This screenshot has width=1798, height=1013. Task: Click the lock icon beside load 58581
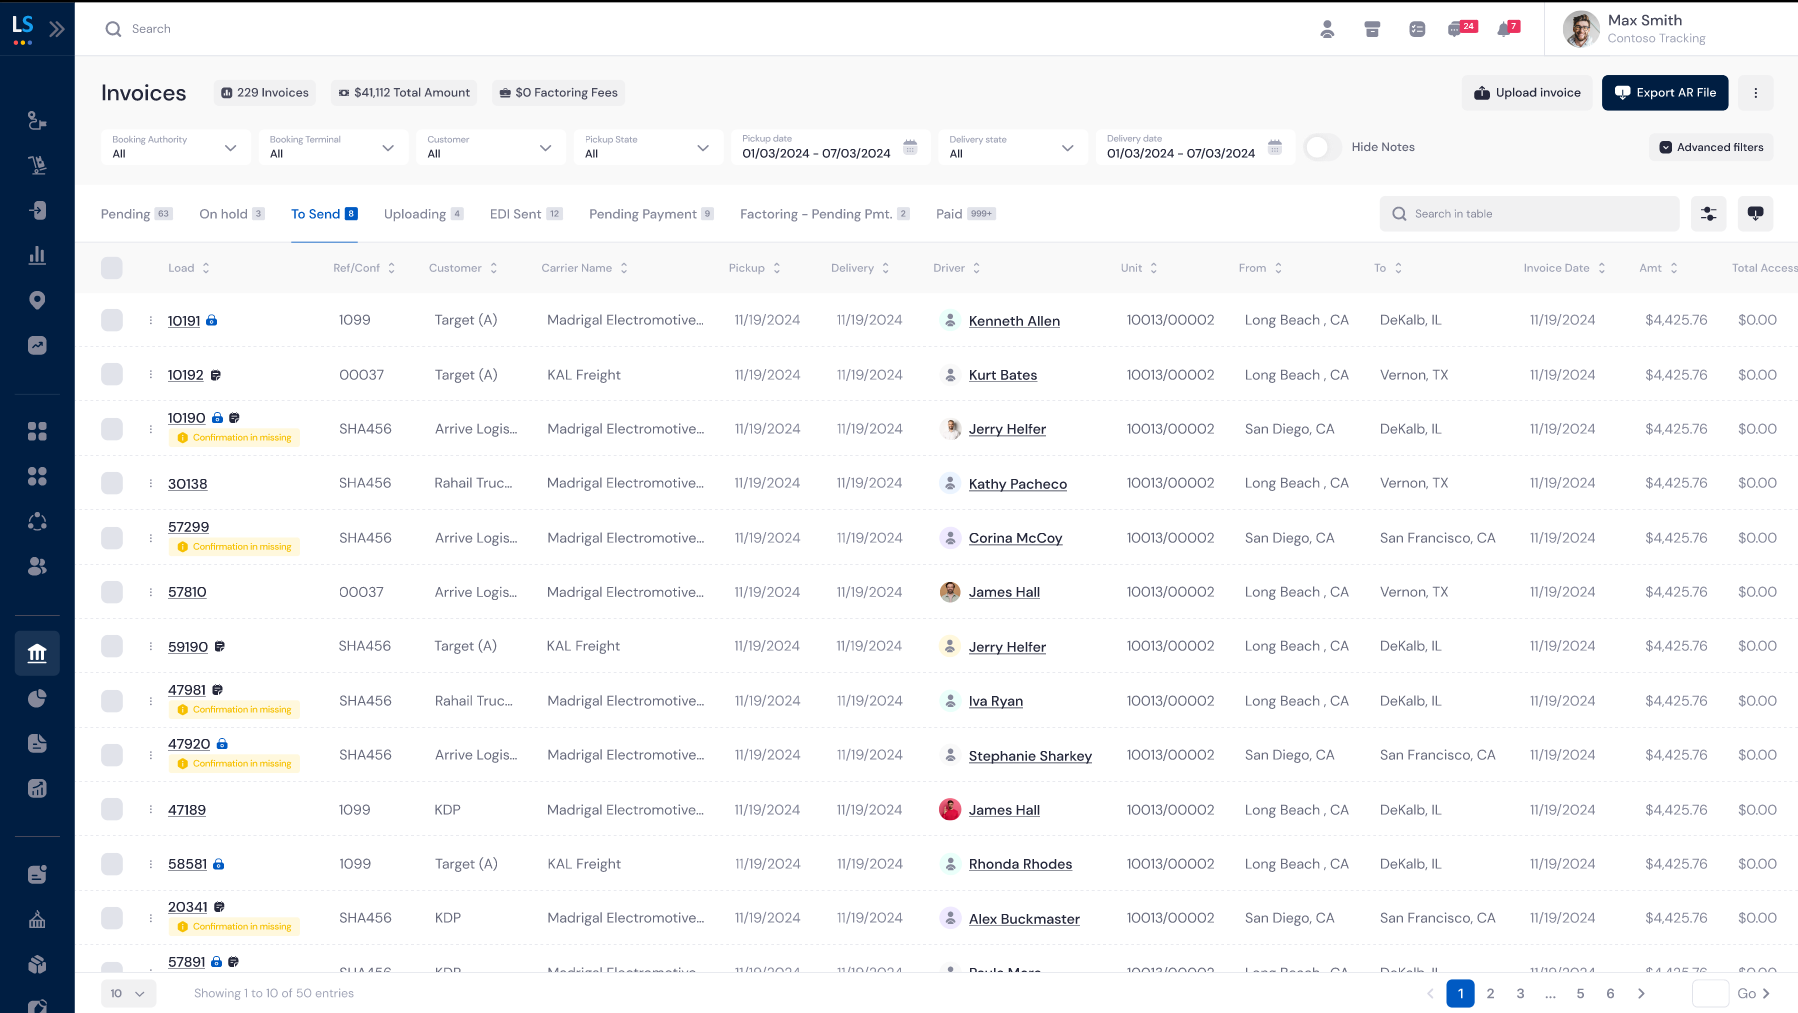pos(219,864)
